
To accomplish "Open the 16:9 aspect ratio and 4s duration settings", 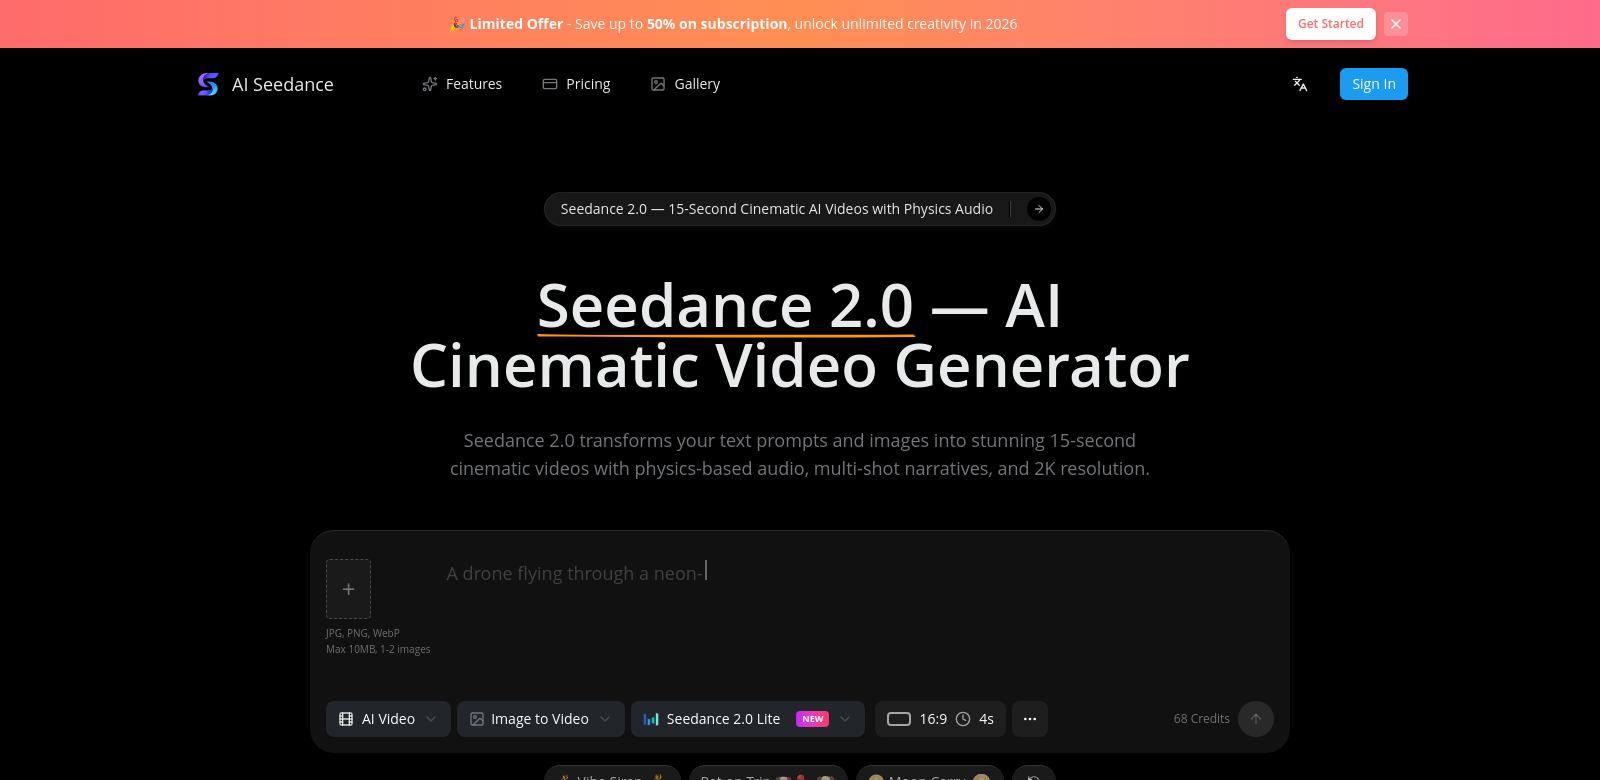I will tap(940, 719).
